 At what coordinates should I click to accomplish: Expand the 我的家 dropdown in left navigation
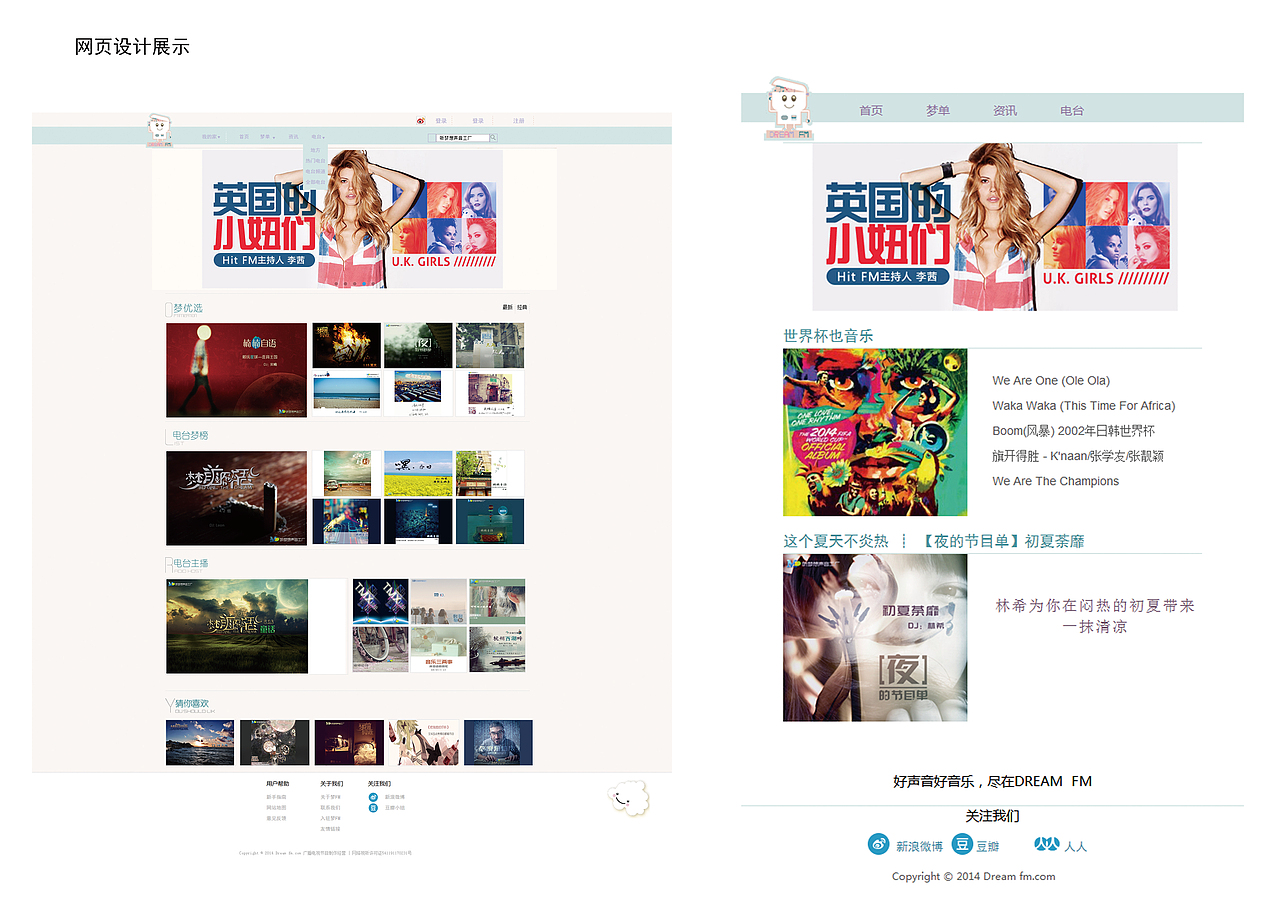coord(211,137)
